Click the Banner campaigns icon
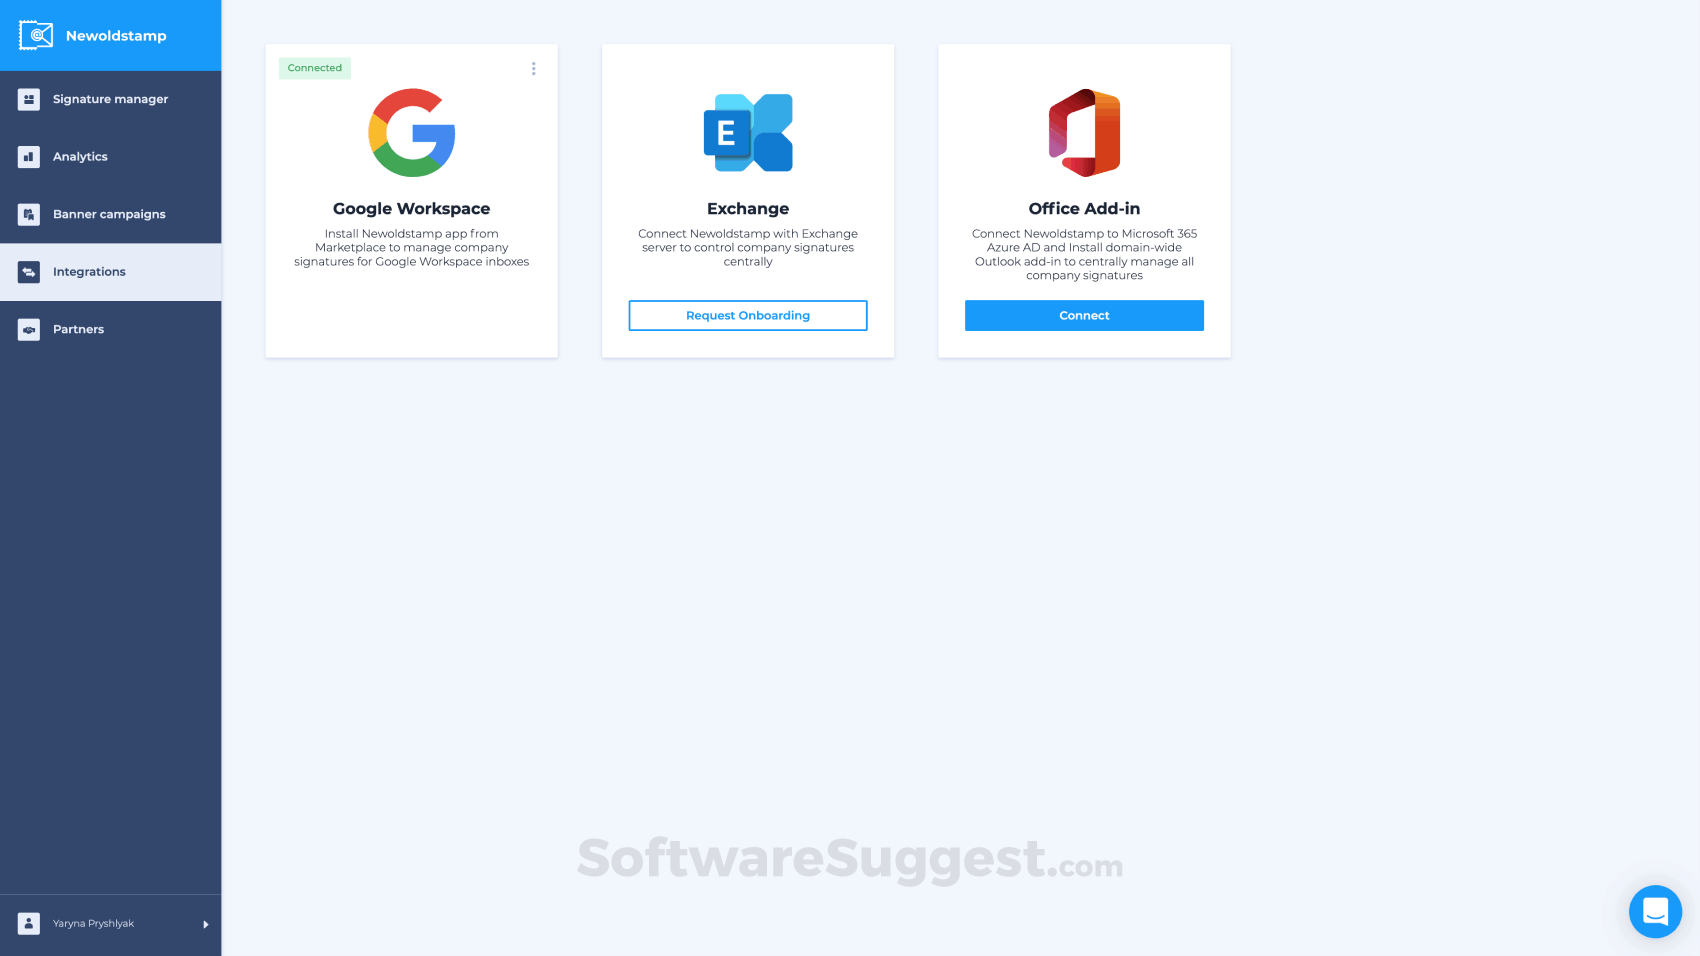Viewport: 1700px width, 956px height. [x=29, y=214]
